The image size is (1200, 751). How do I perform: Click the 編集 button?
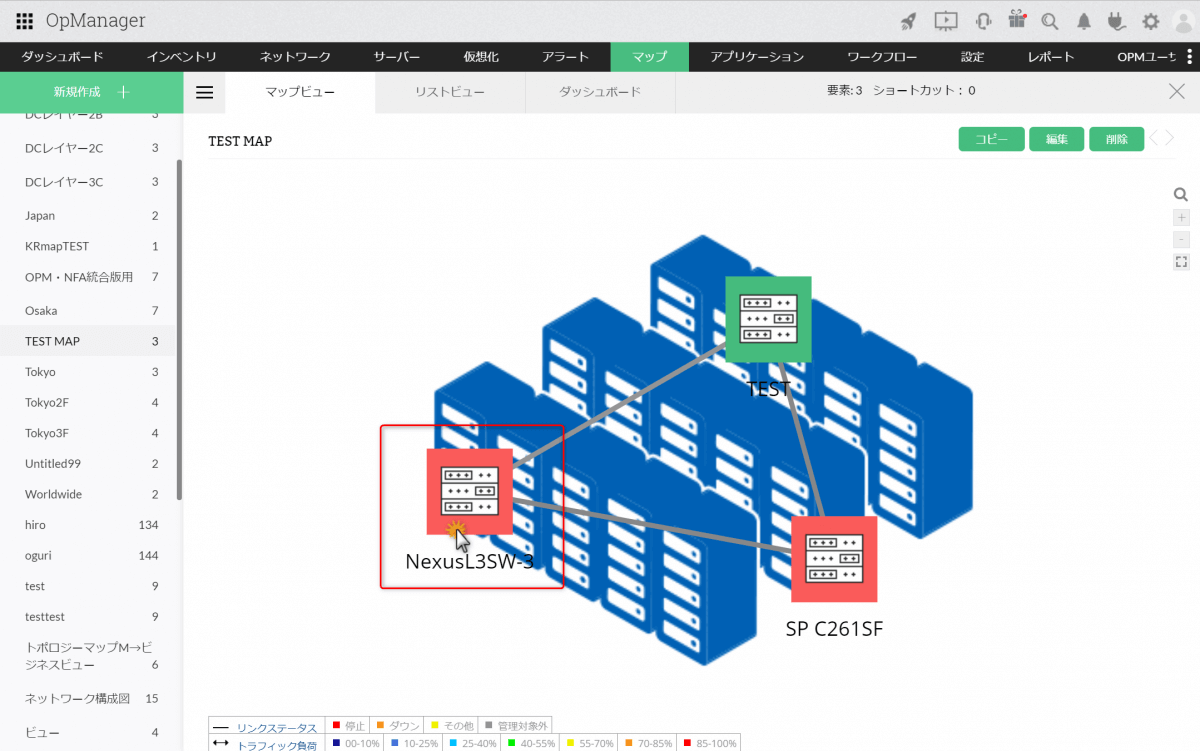[x=1056, y=139]
